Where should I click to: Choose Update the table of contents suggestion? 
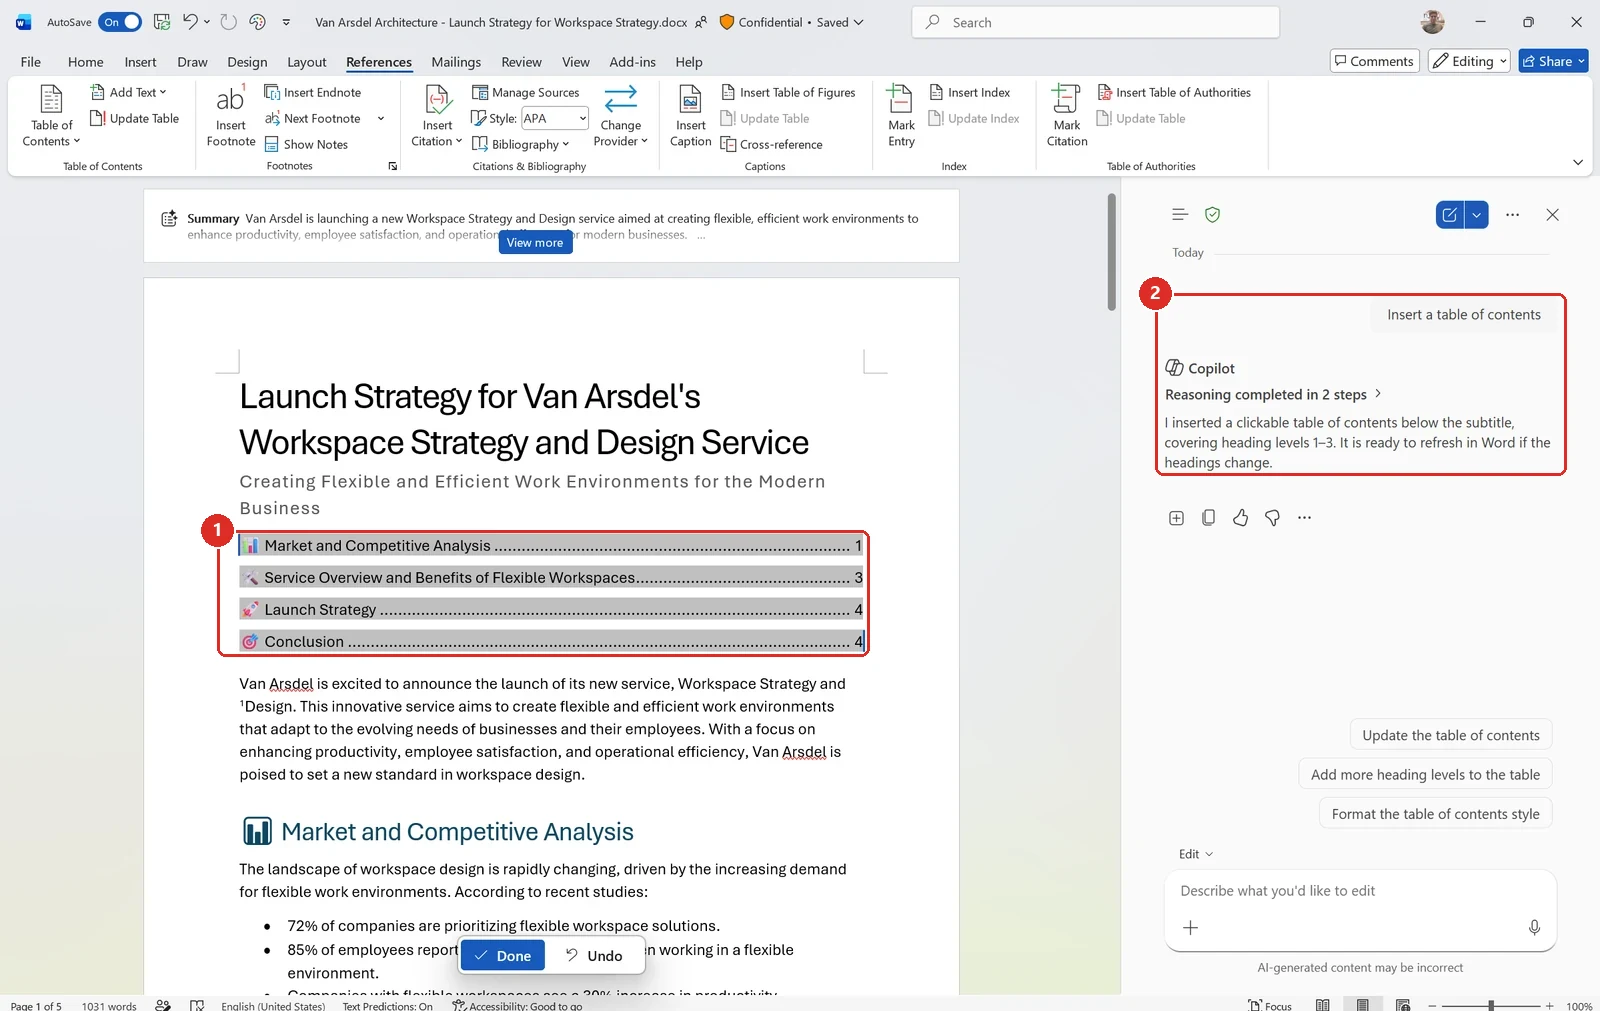coord(1450,735)
